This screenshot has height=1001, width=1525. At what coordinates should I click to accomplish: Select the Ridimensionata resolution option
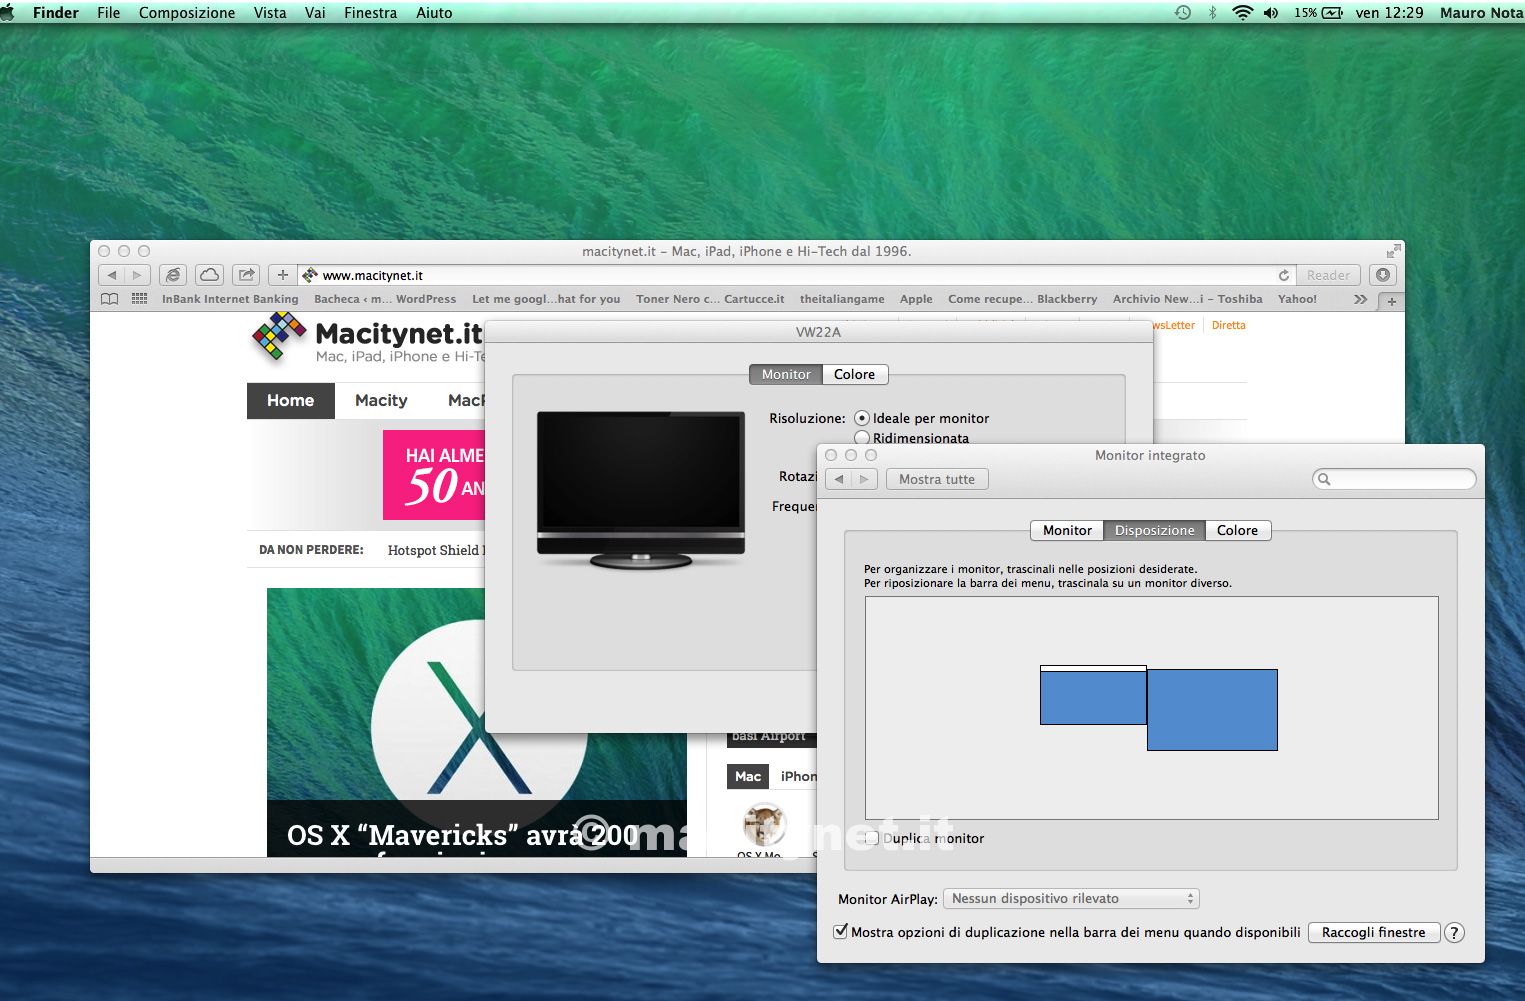click(x=862, y=438)
